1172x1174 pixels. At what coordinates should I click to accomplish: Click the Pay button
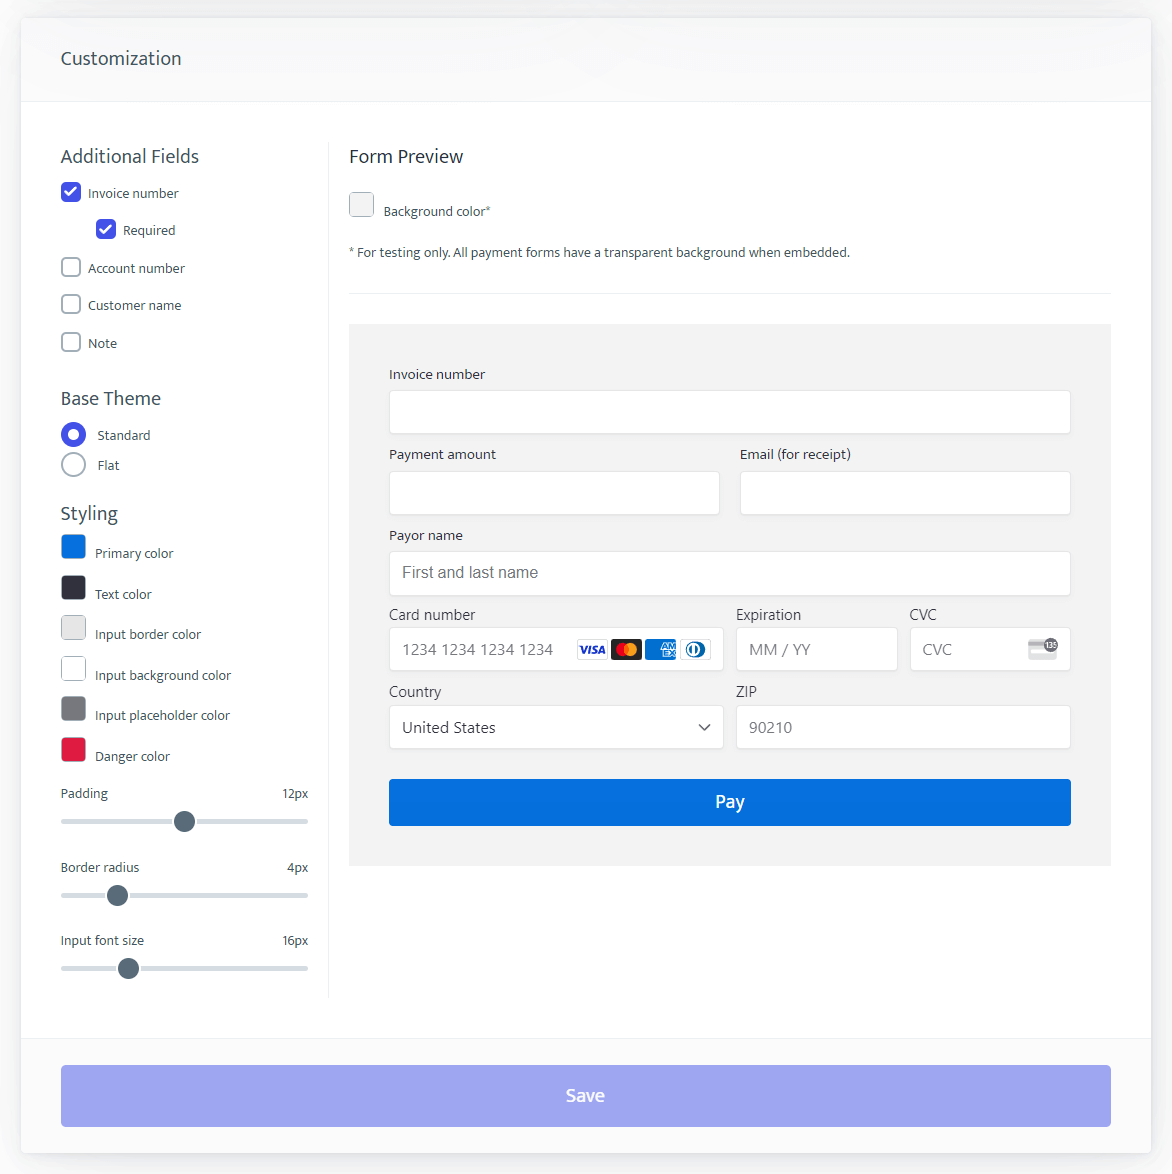pyautogui.click(x=729, y=802)
